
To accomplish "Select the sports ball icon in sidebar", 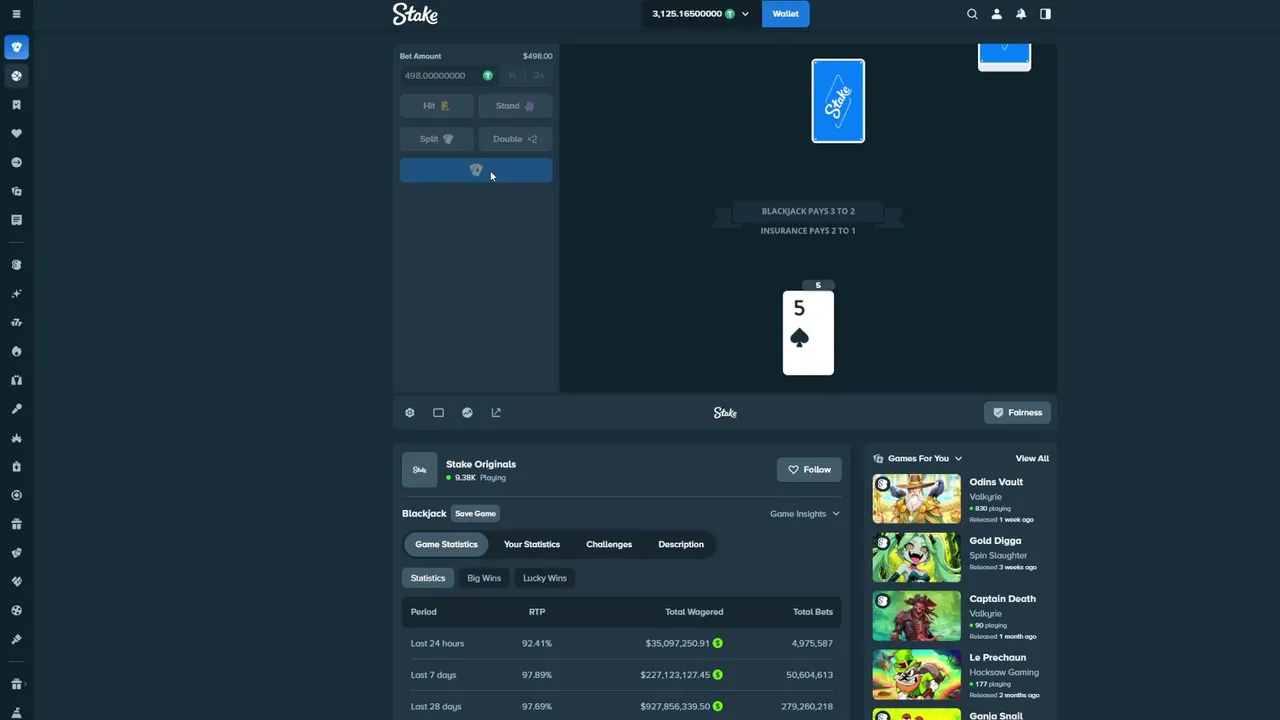I will (16, 76).
